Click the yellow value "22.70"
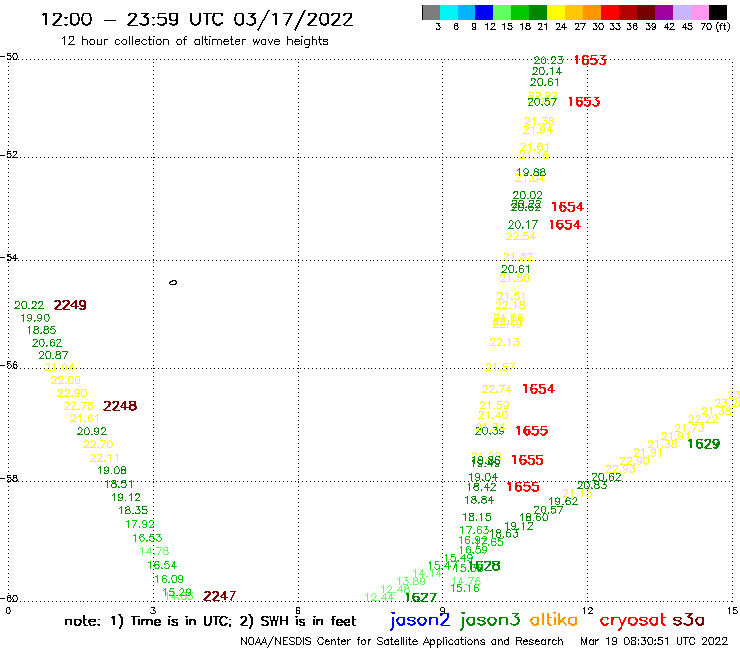Image resolution: width=740 pixels, height=650 pixels. (98, 445)
